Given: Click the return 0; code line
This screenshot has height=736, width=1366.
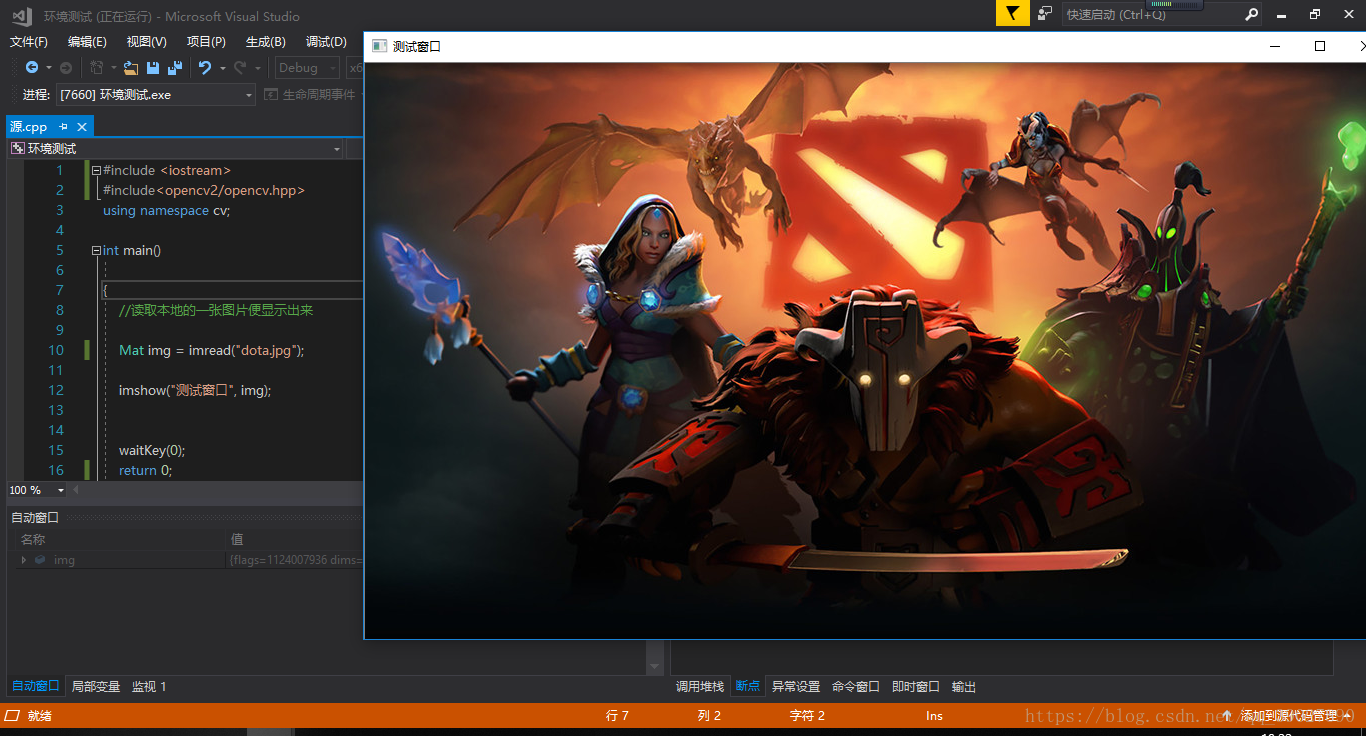Looking at the screenshot, I should point(146,470).
